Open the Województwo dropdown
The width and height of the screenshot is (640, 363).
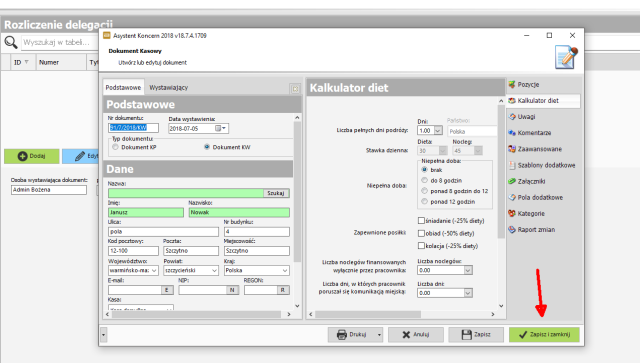click(154, 270)
